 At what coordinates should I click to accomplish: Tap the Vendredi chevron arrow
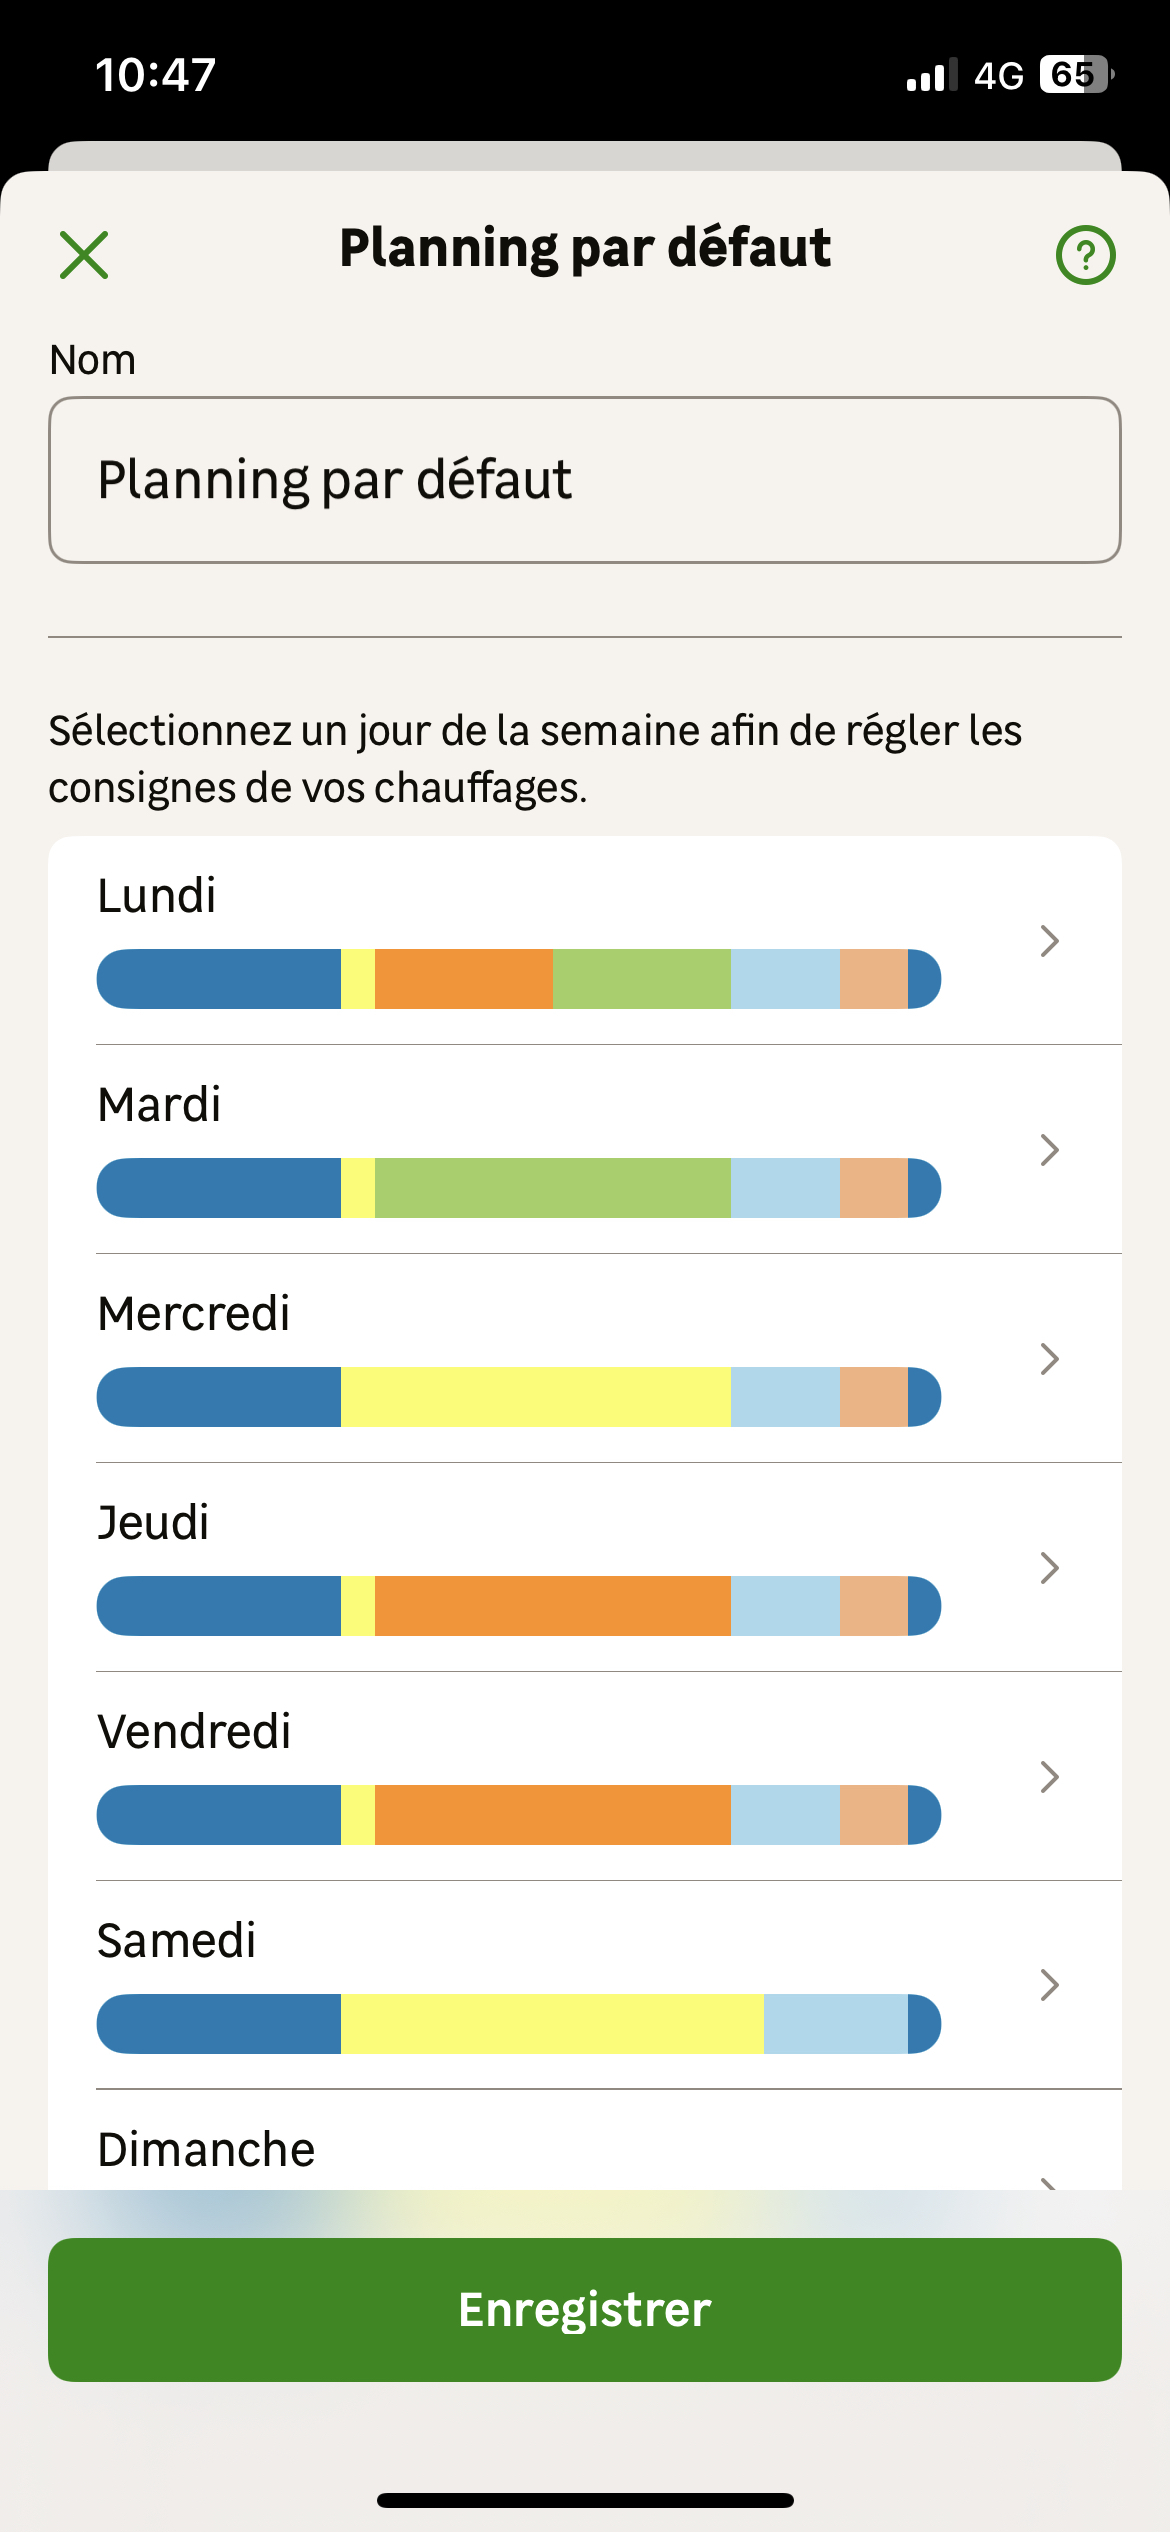1049,1777
